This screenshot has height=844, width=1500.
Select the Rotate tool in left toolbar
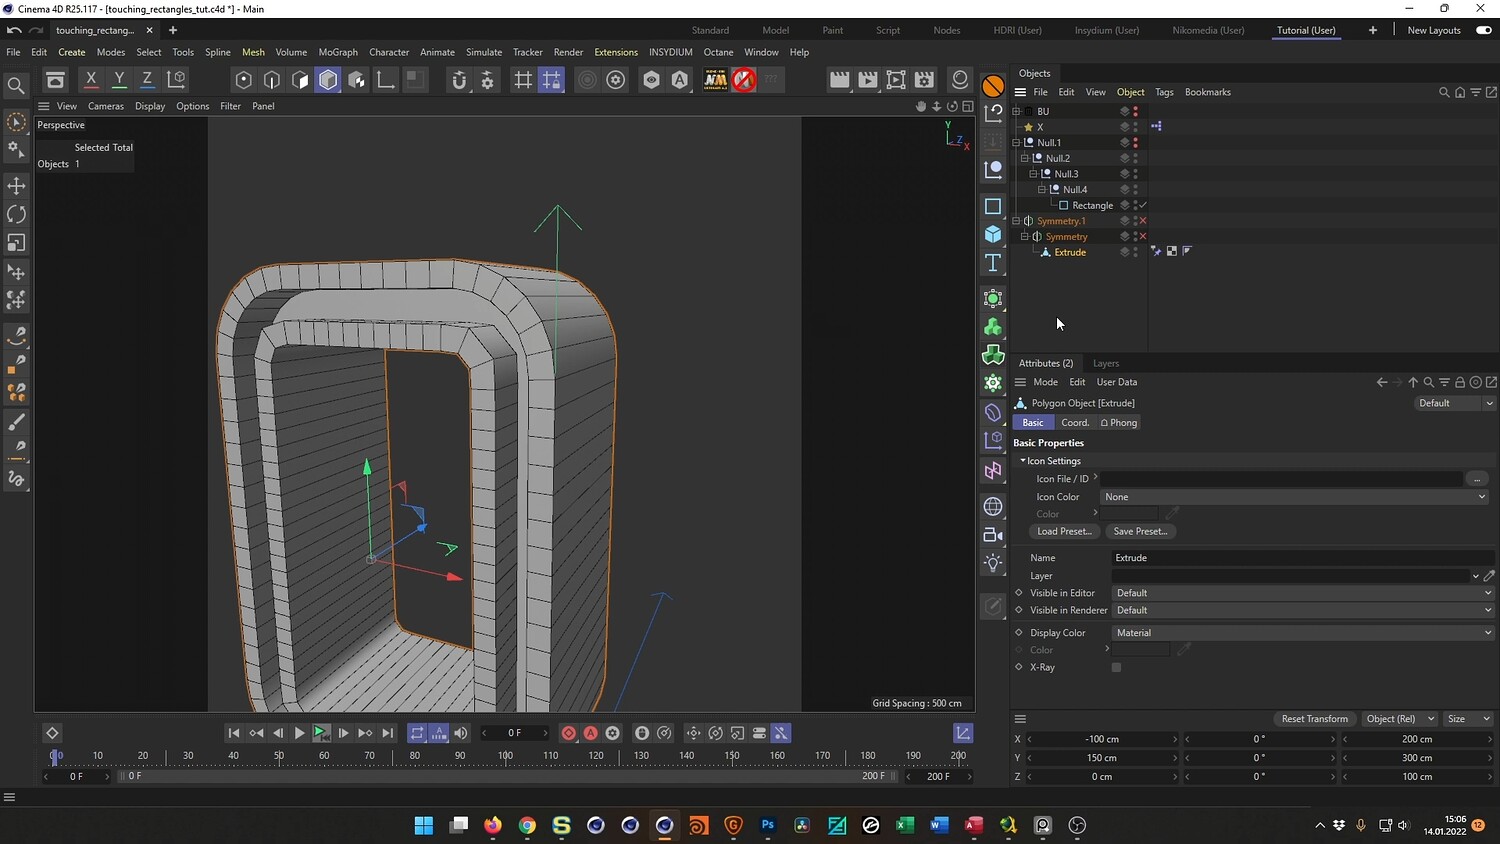[x=16, y=214]
